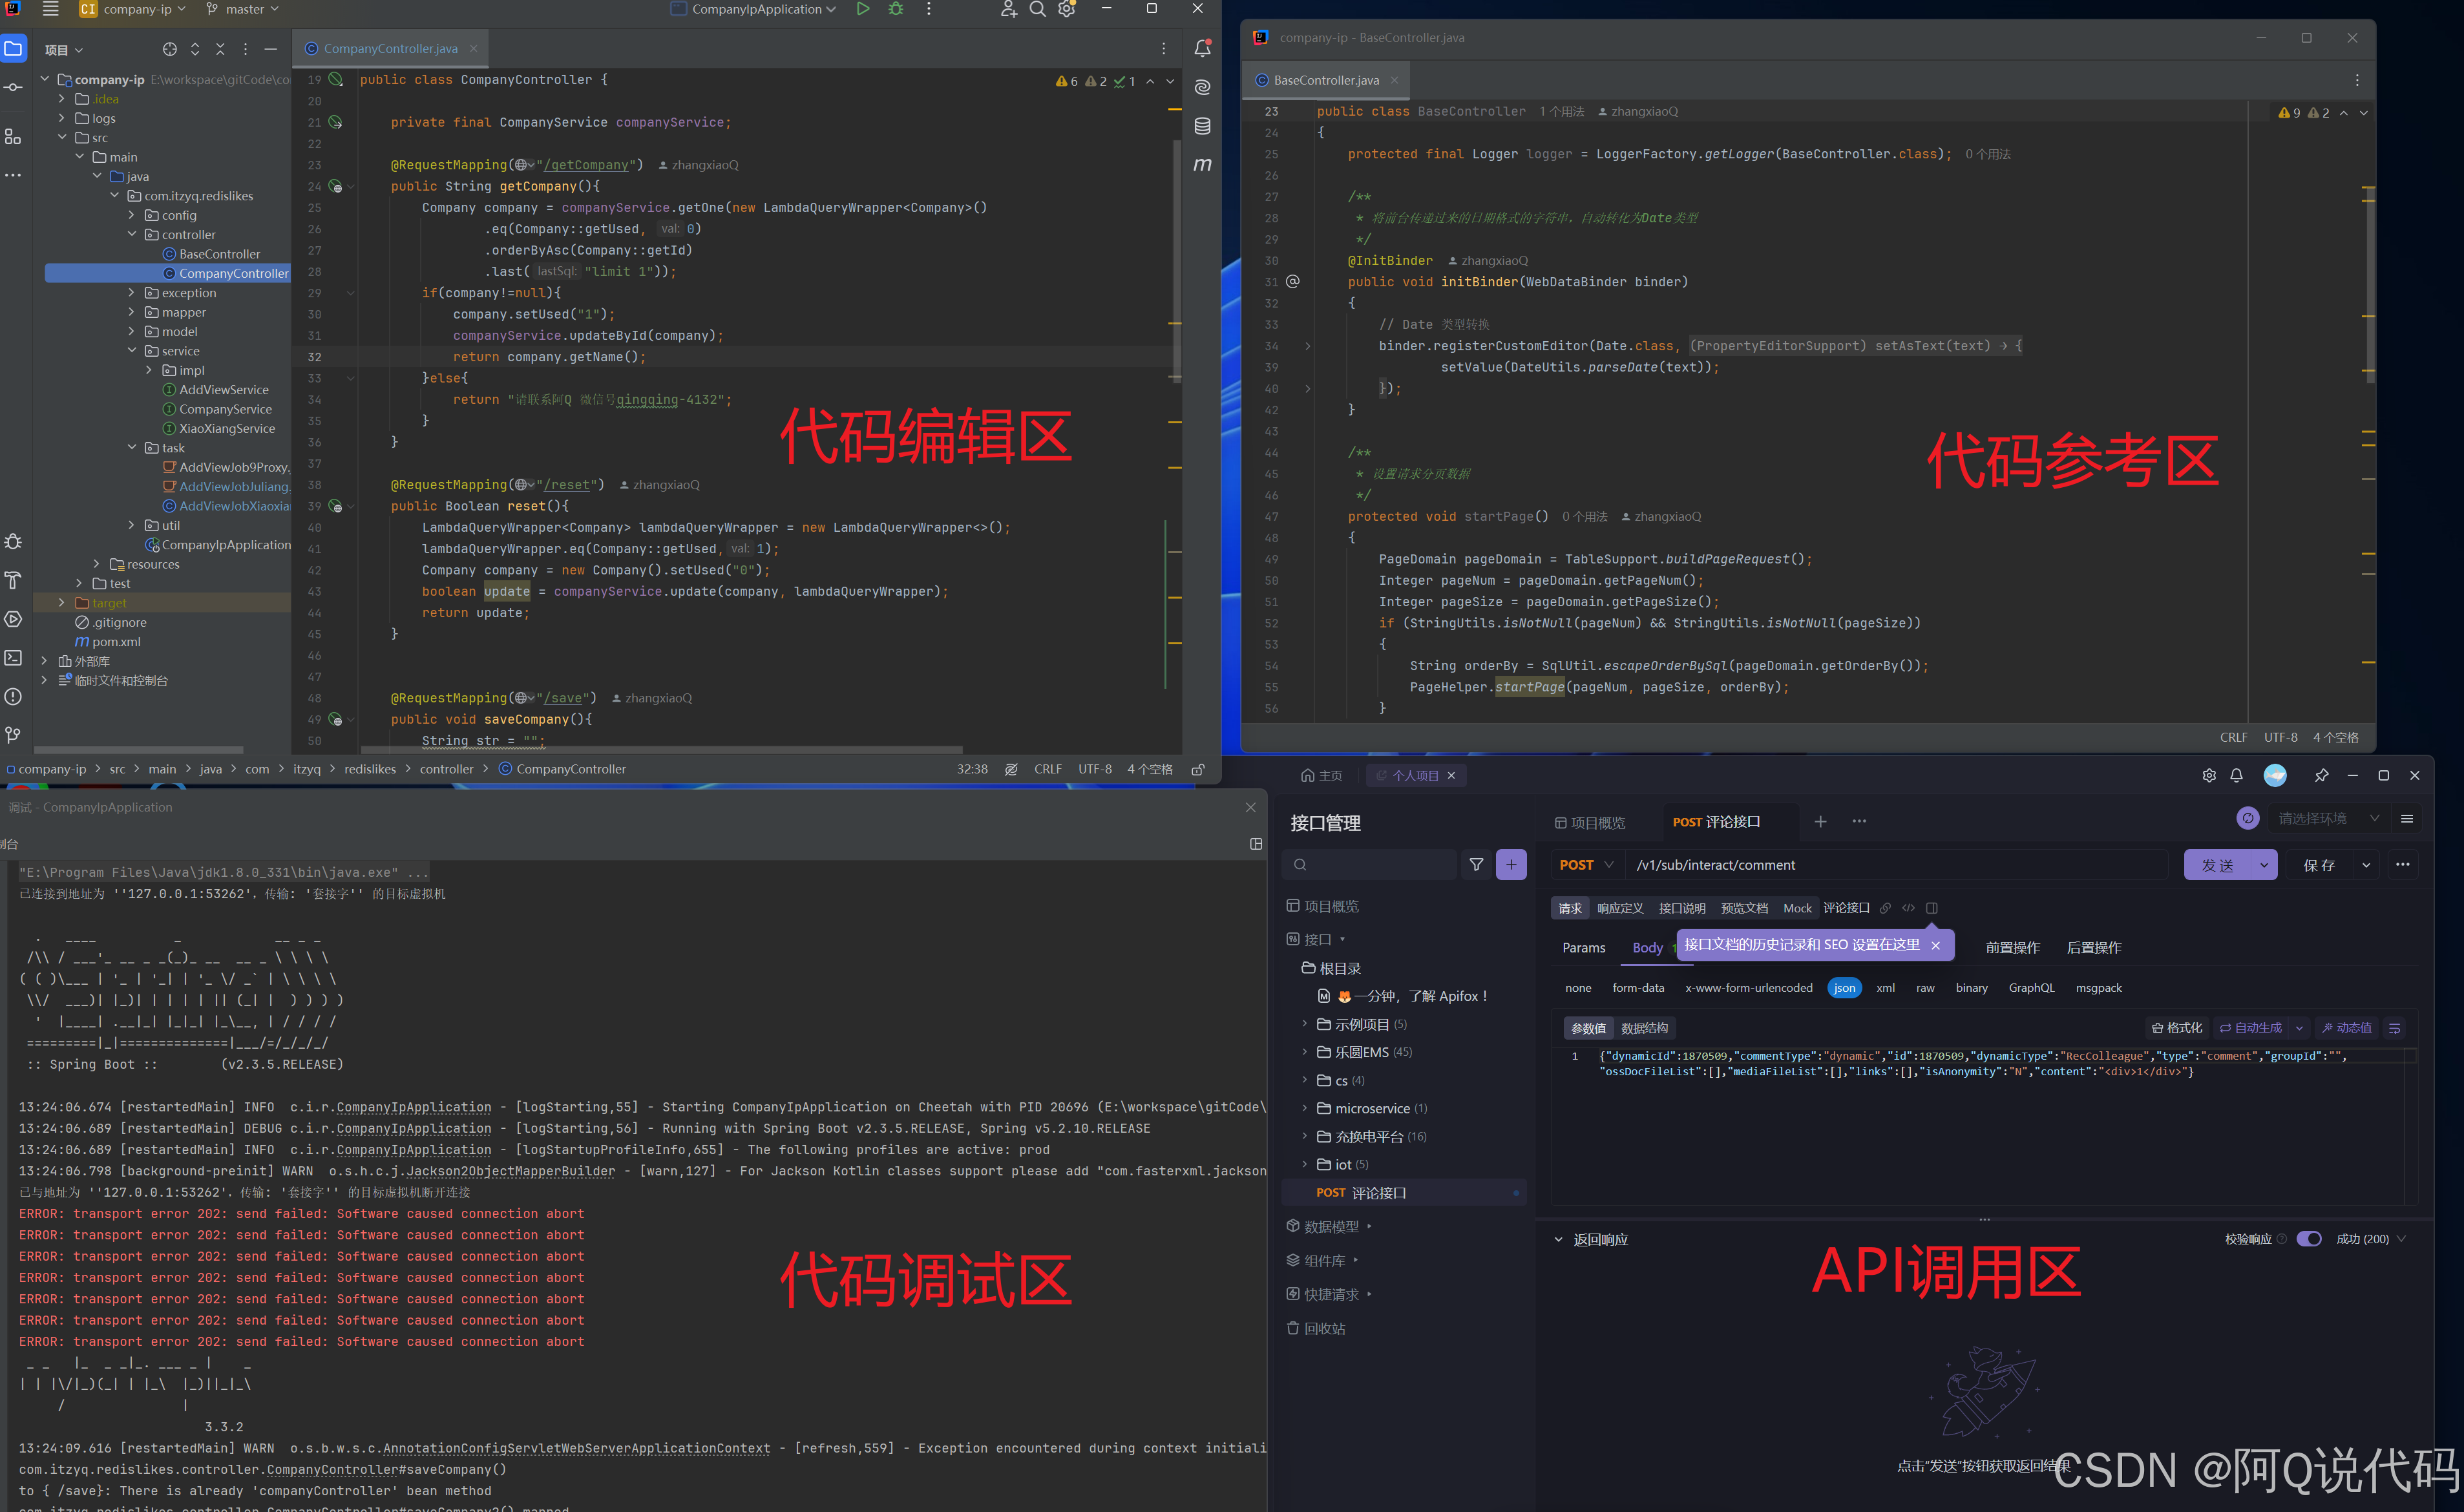Viewport: 2464px width, 1512px height.
Task: Click the purple plus button in Apifox sidebar
Action: pyautogui.click(x=1511, y=865)
